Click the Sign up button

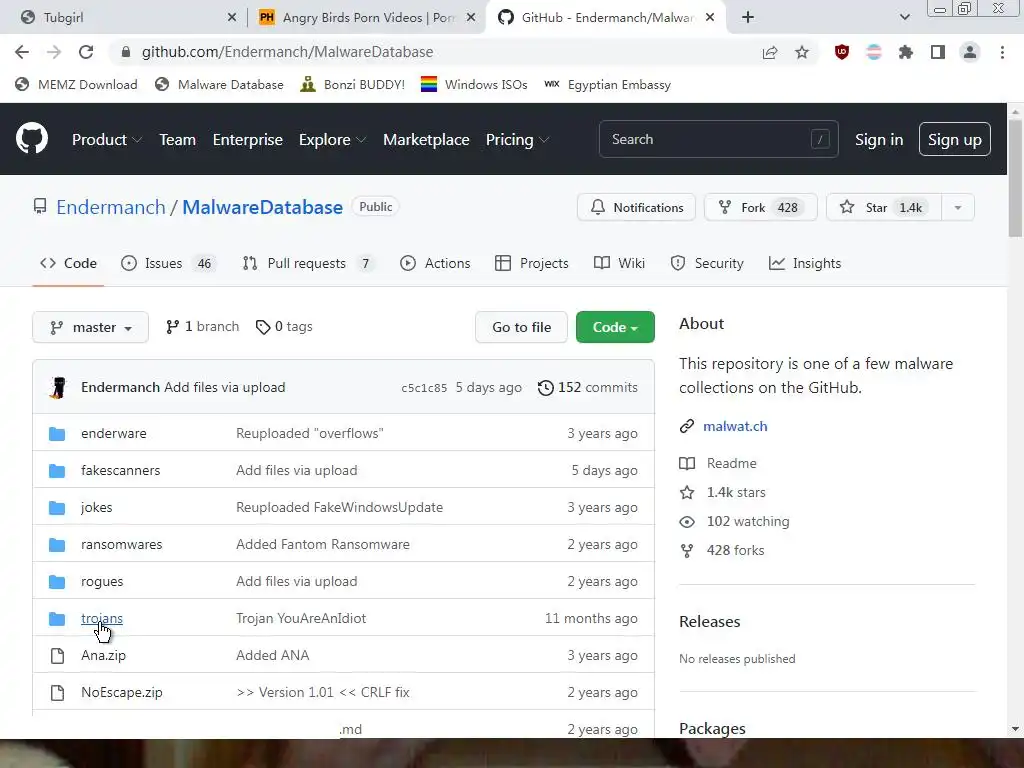pos(955,139)
